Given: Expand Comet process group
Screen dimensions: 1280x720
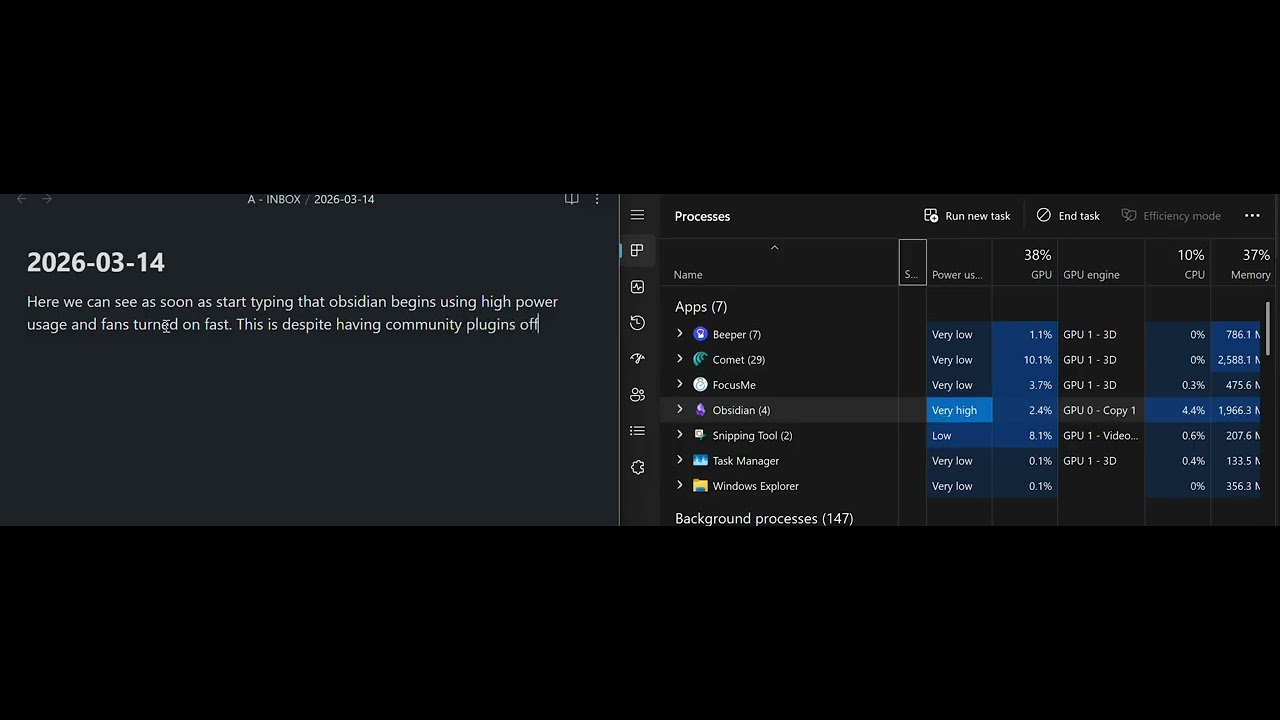Looking at the screenshot, I should 680,359.
